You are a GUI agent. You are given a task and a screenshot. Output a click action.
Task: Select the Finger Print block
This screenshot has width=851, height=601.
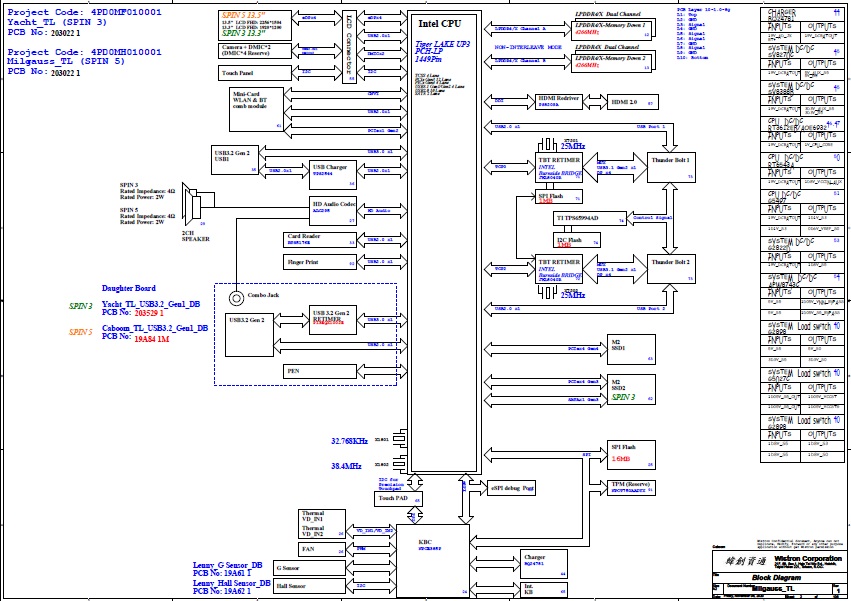[320, 262]
